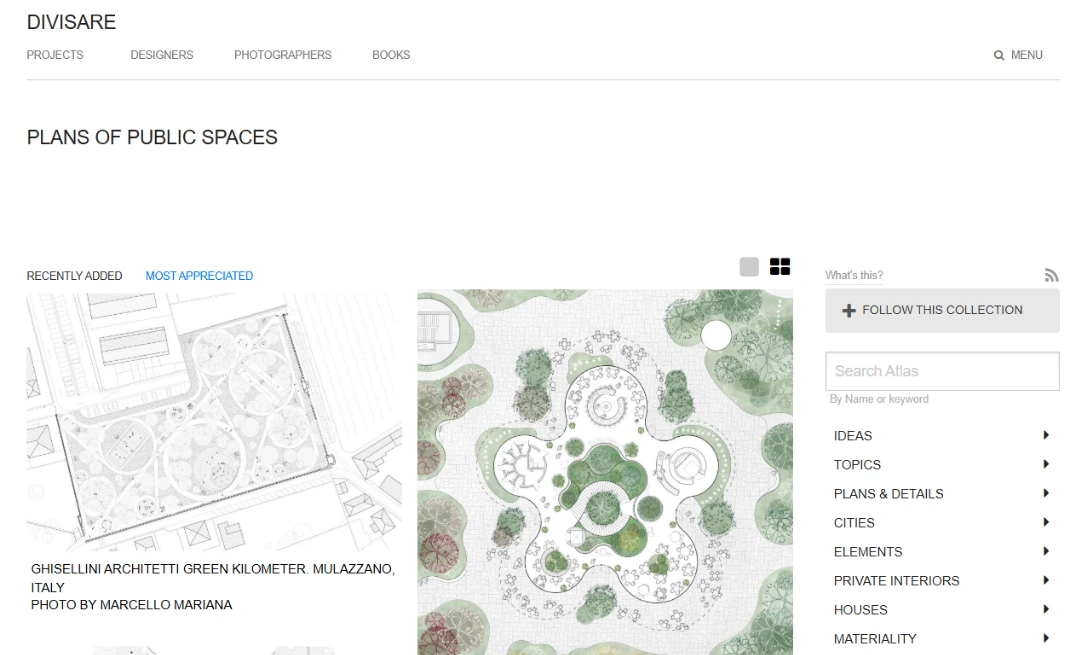This screenshot has height=655, width=1080.
Task: Click the Divisare logo to go home
Action: (x=71, y=22)
